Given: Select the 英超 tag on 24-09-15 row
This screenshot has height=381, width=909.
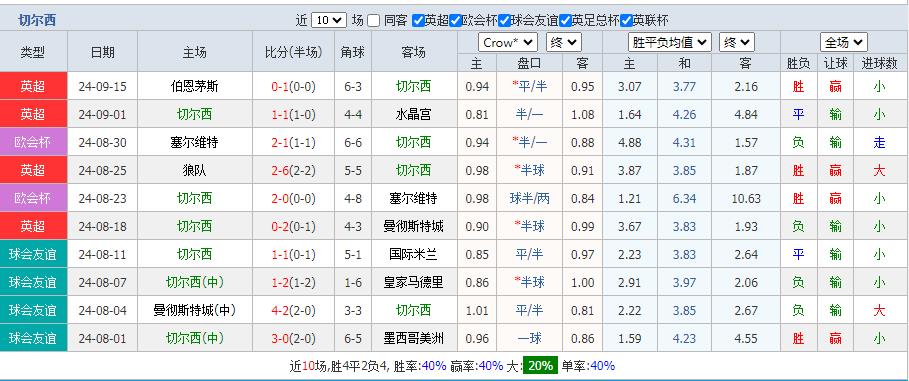Looking at the screenshot, I should coord(33,87).
